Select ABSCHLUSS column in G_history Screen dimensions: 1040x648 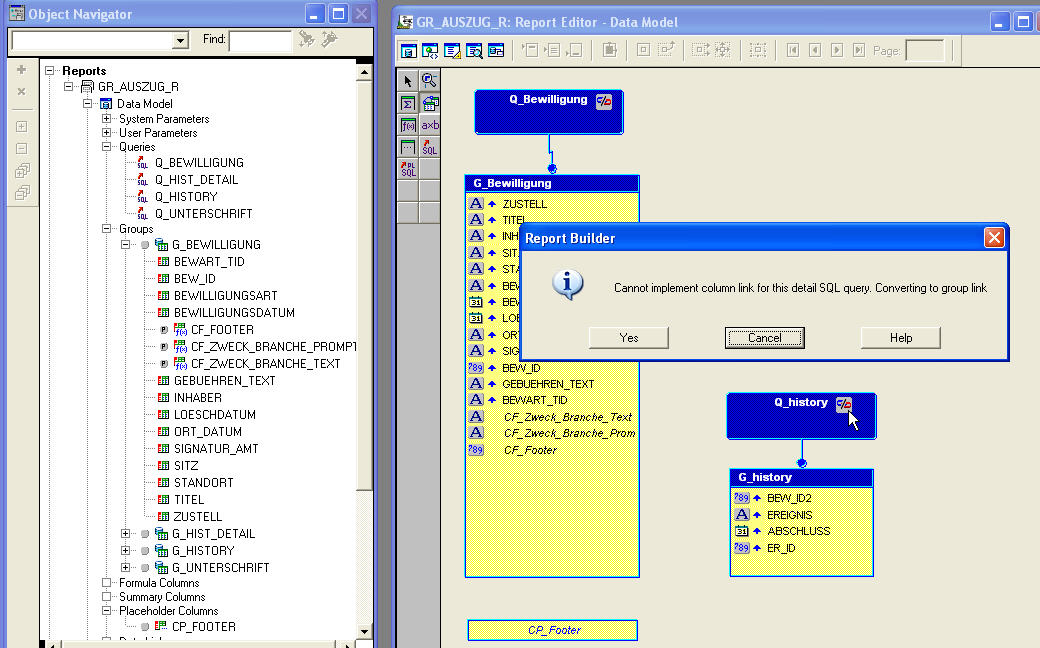[x=799, y=531]
